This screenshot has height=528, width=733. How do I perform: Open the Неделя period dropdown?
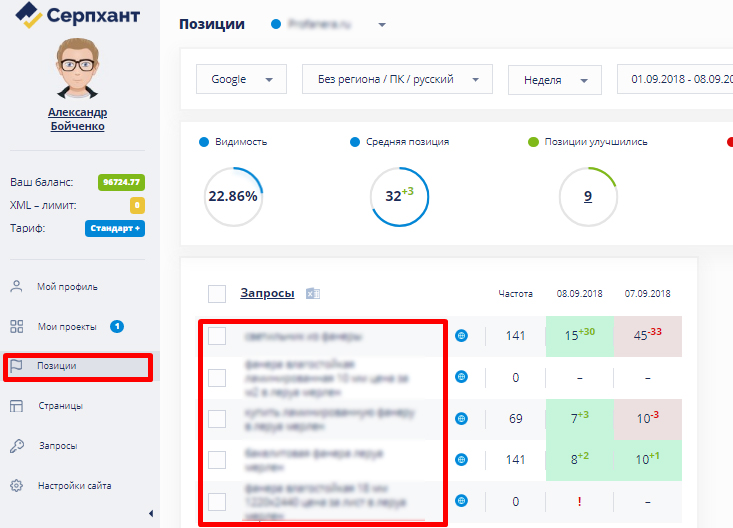click(554, 80)
